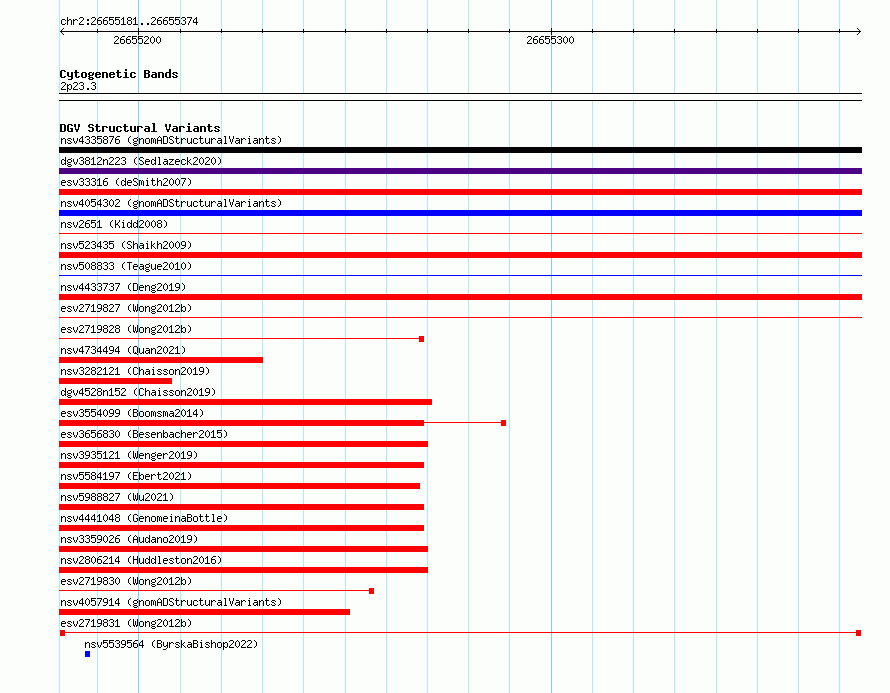Click the chr2:26655181..26655374 region label
This screenshot has height=693, width=890.
pos(129,22)
